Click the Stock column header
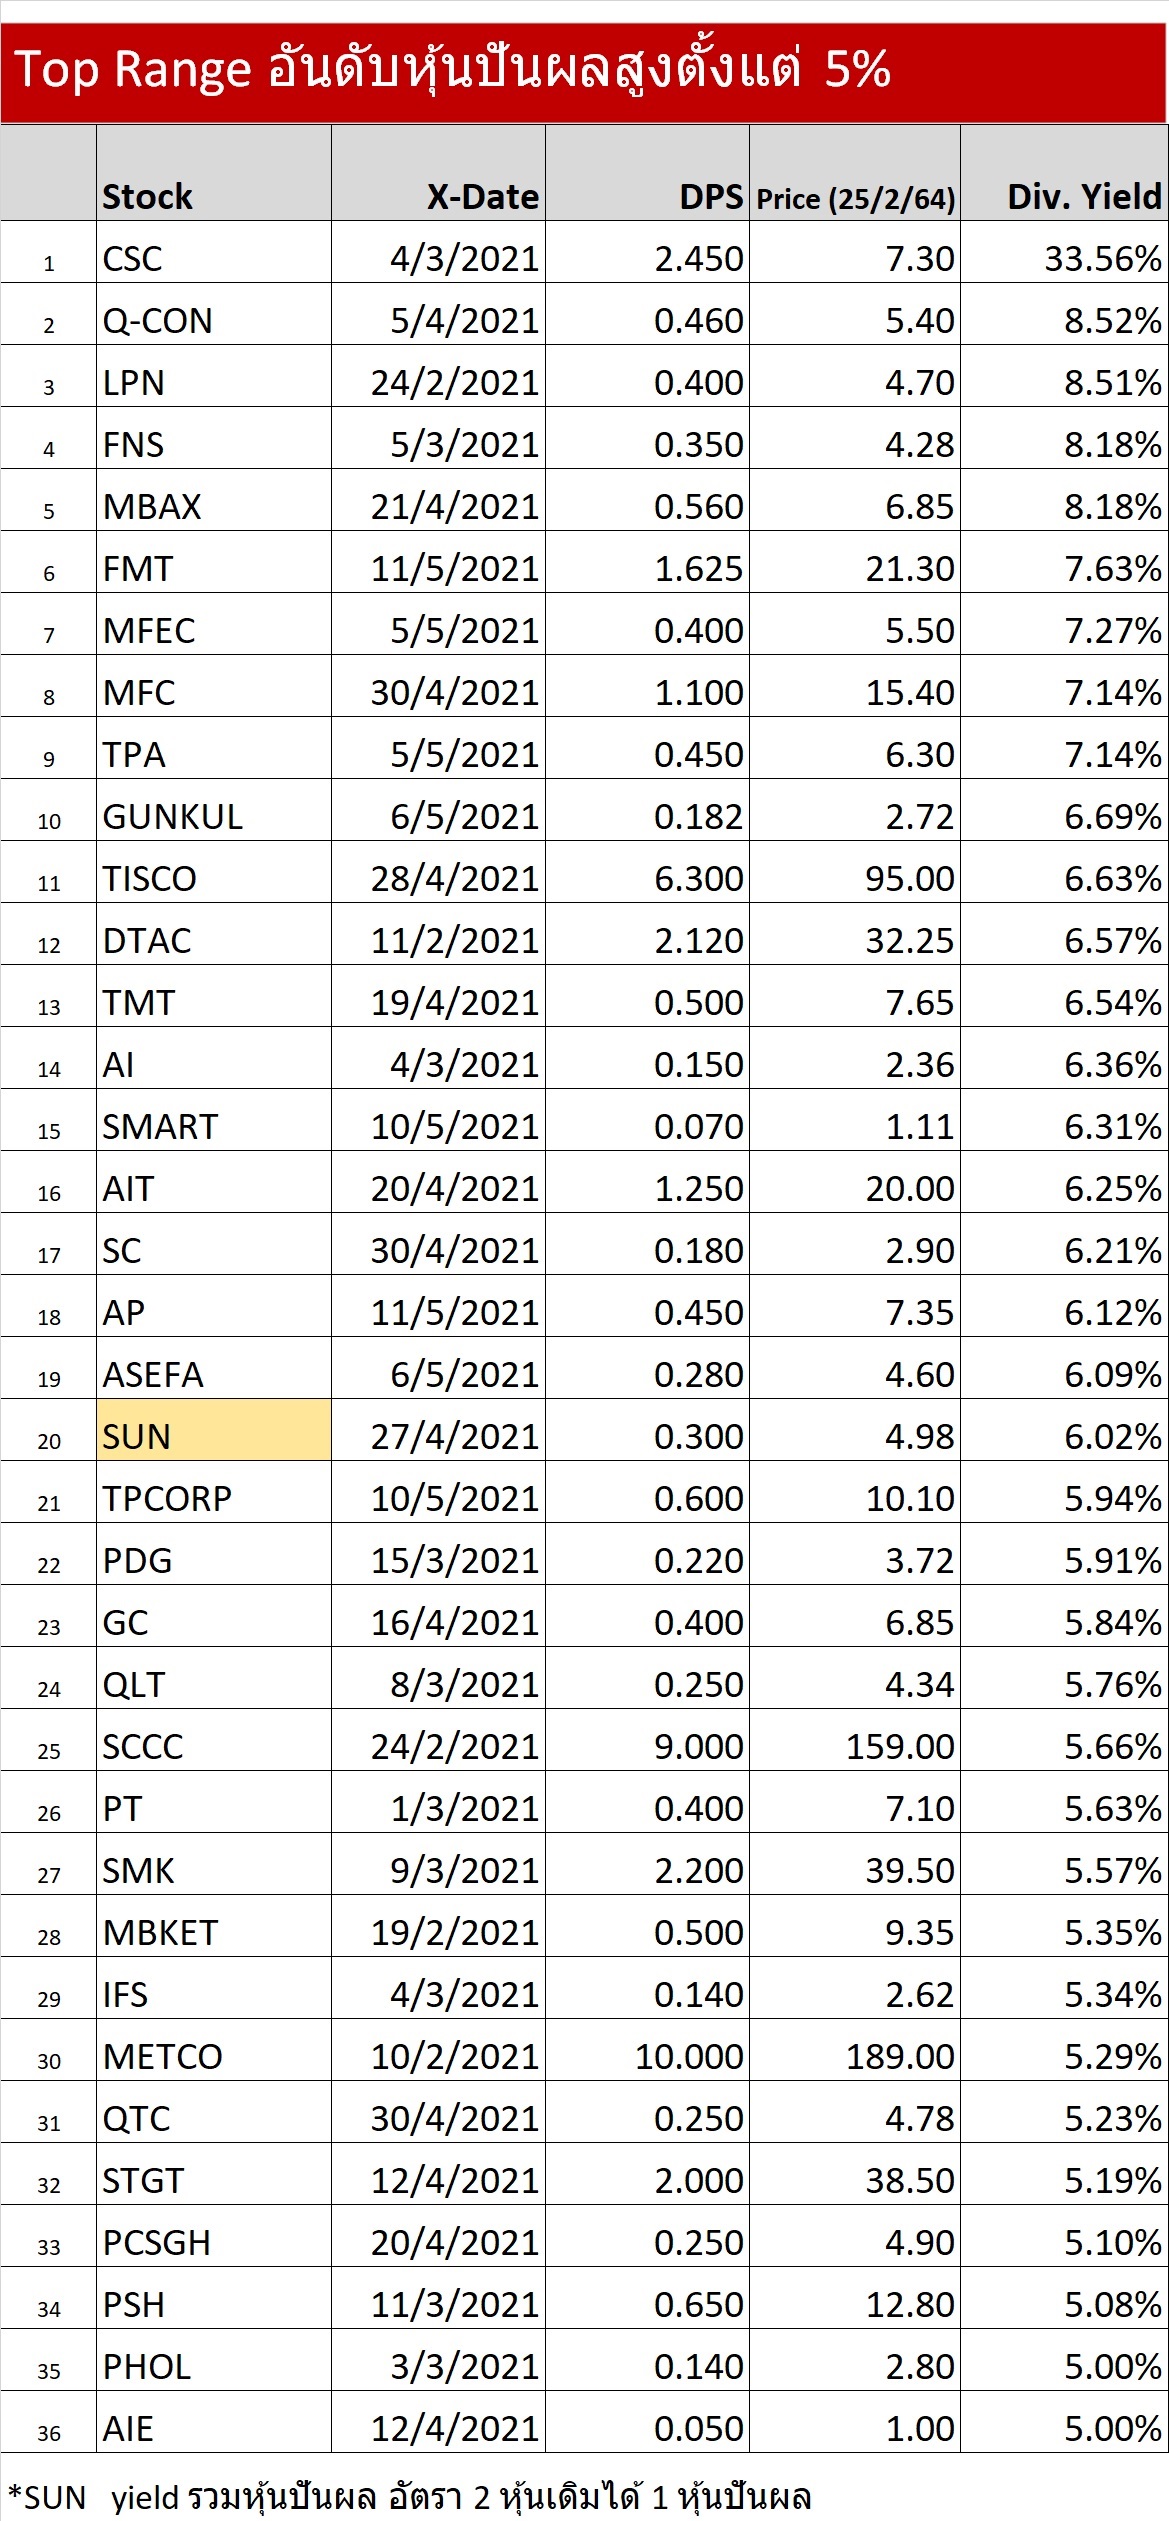Image resolution: width=1169 pixels, height=2521 pixels. coord(214,173)
